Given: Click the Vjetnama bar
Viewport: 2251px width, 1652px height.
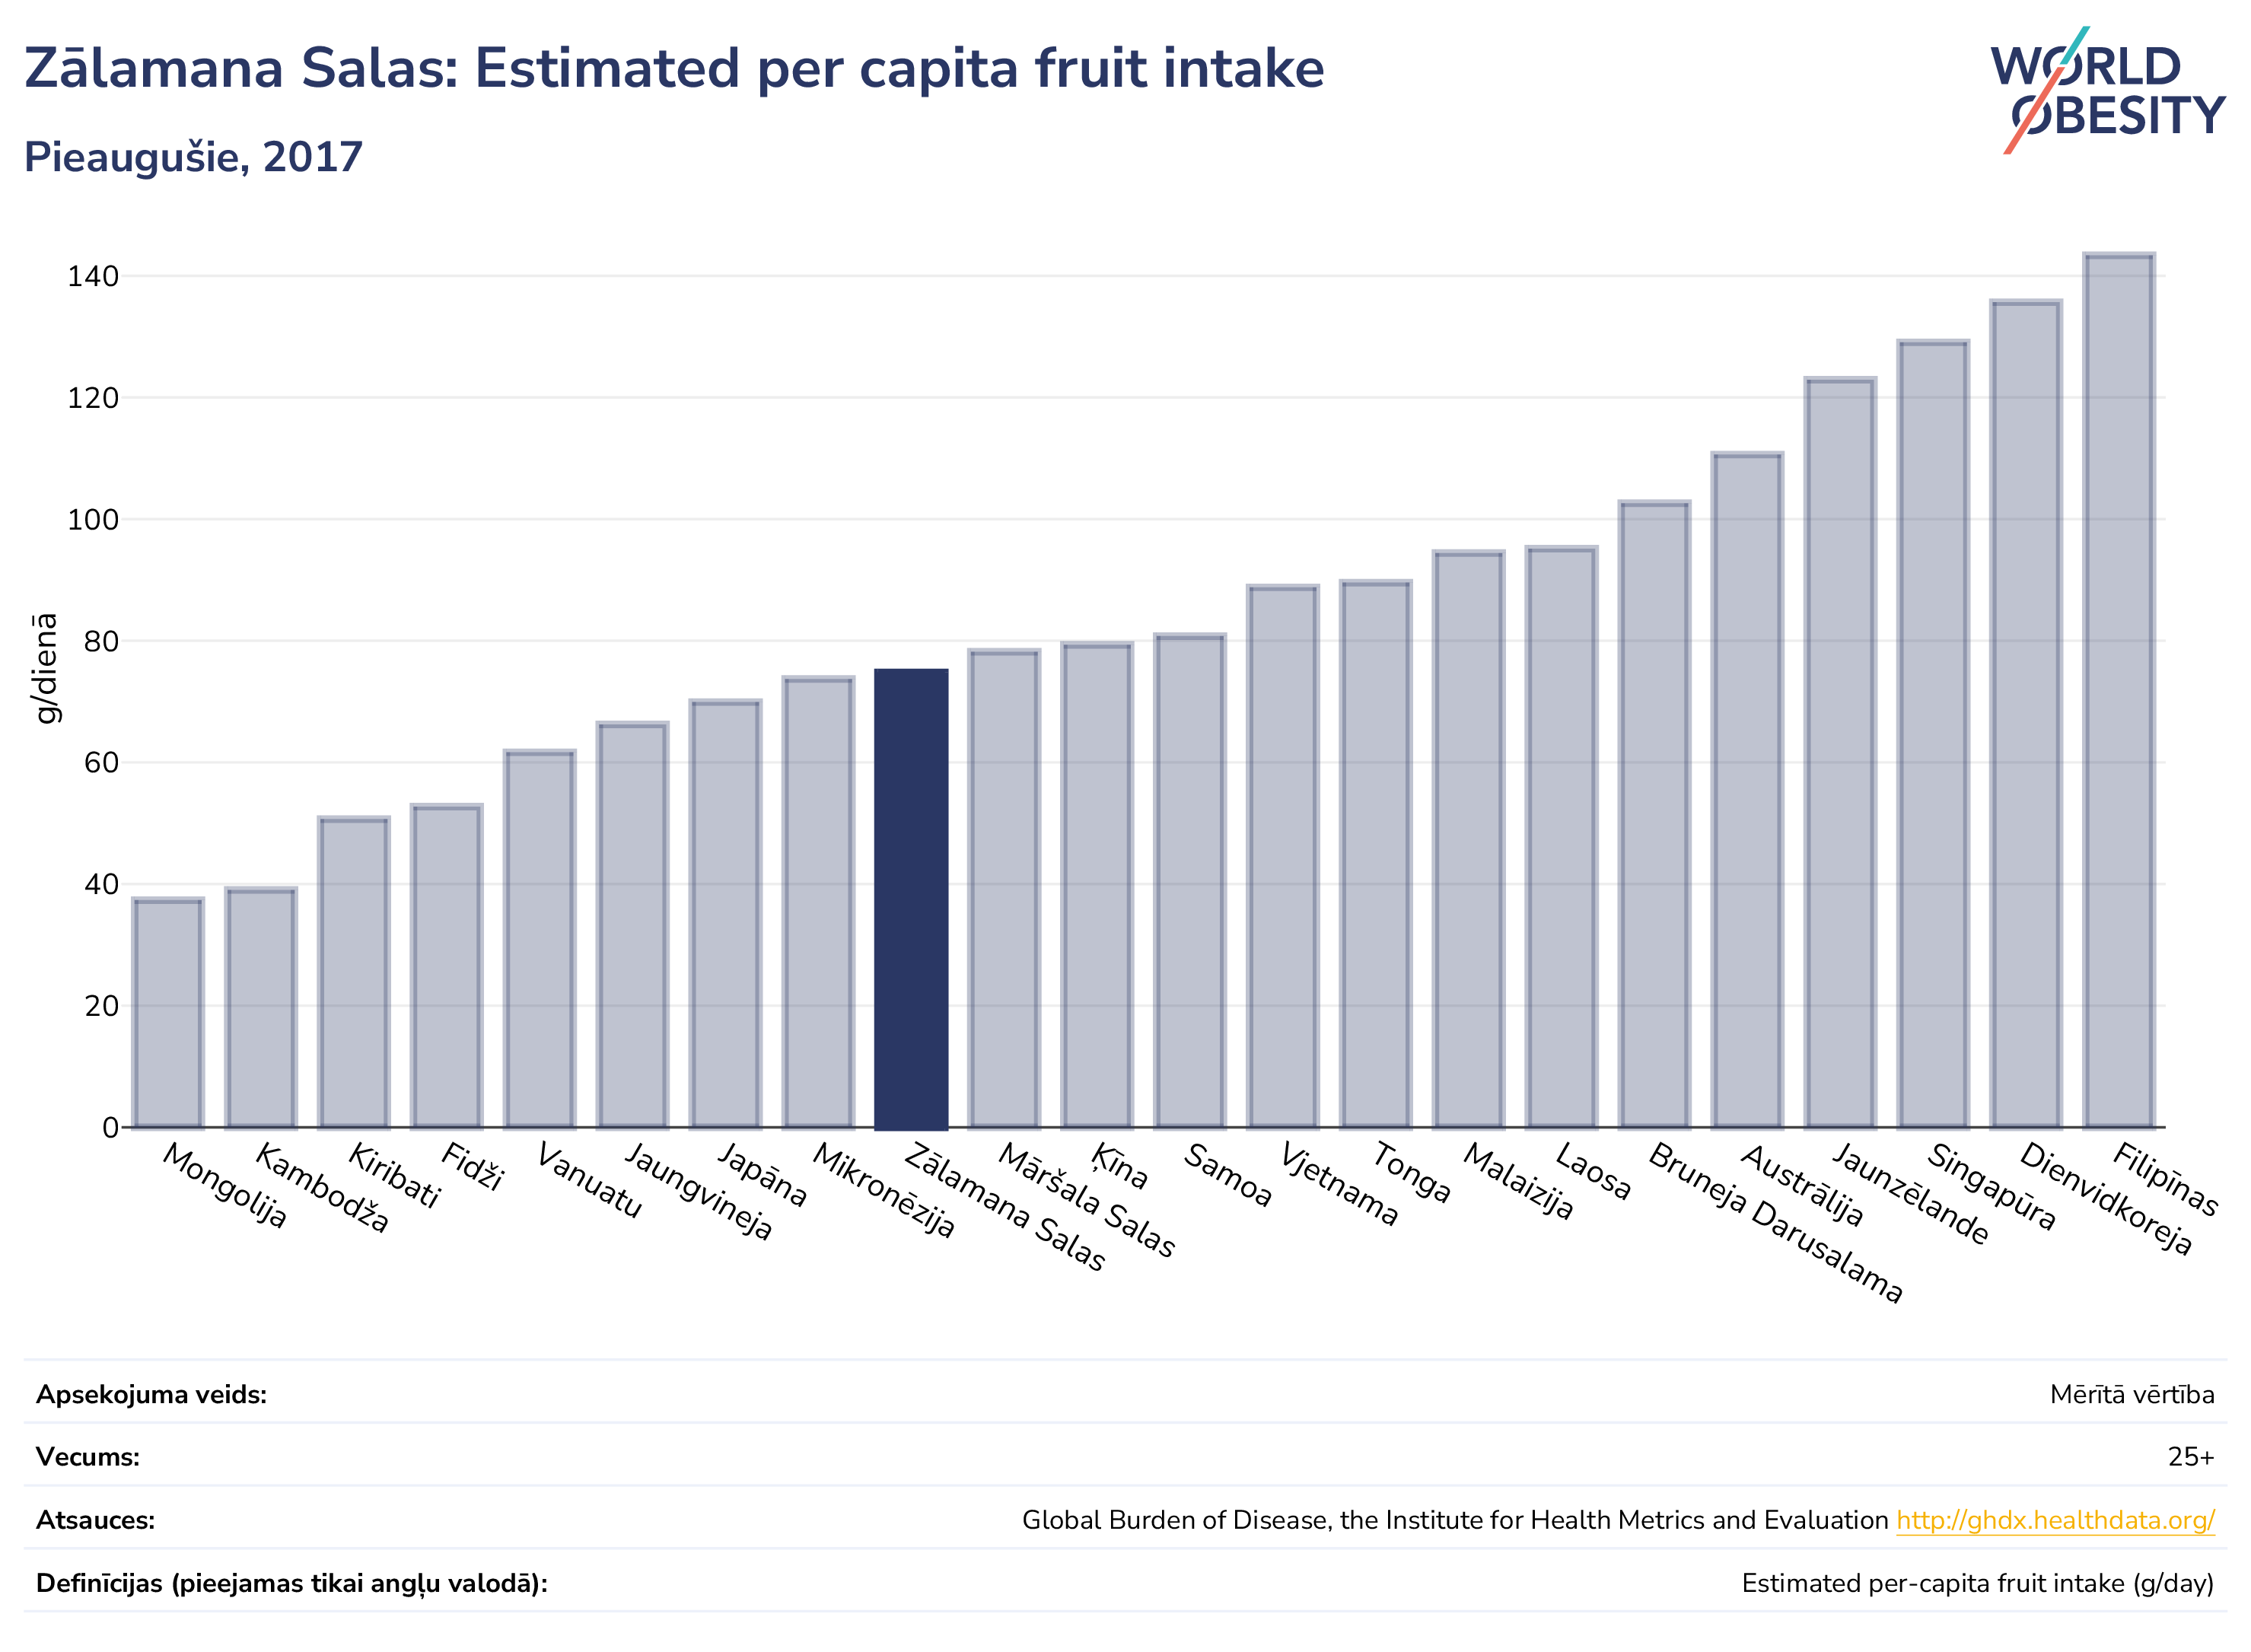Looking at the screenshot, I should [1282, 857].
